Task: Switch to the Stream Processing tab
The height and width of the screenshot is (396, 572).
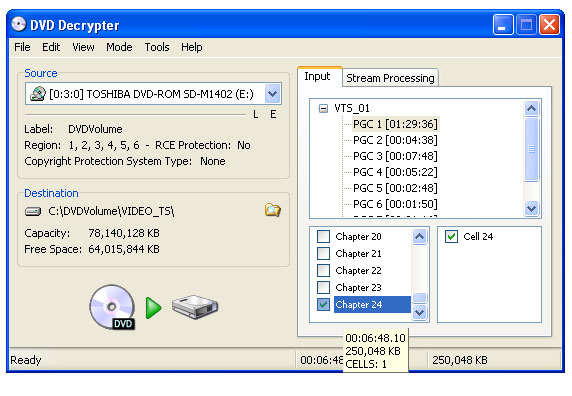Action: click(390, 78)
